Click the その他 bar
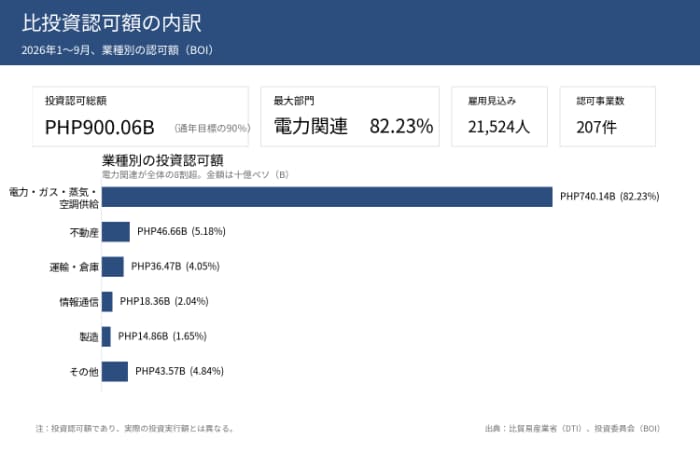Image resolution: width=700 pixels, height=466 pixels. (x=115, y=371)
